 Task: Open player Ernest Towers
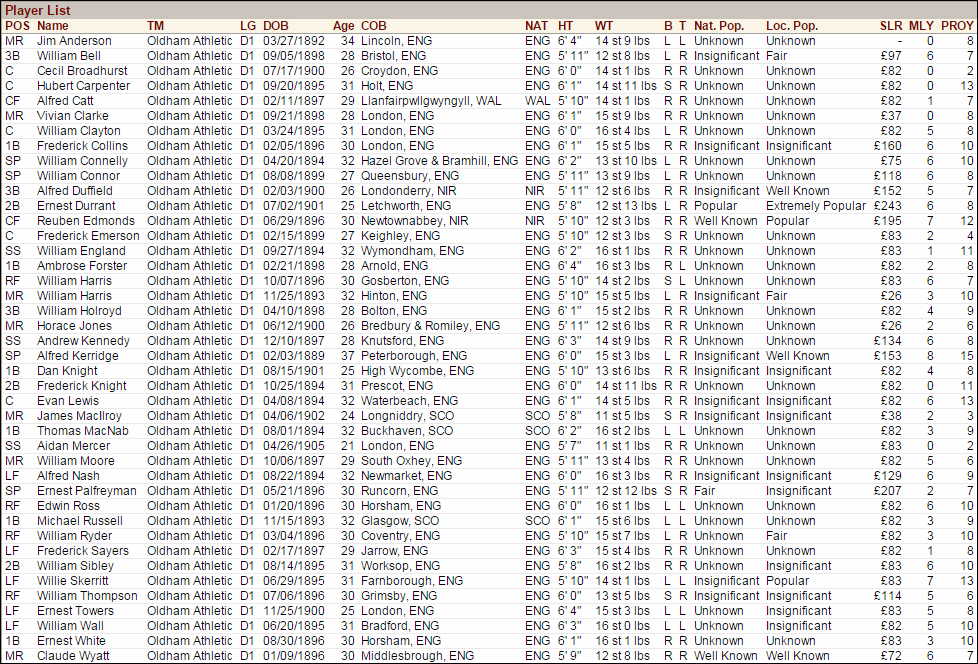click(75, 610)
